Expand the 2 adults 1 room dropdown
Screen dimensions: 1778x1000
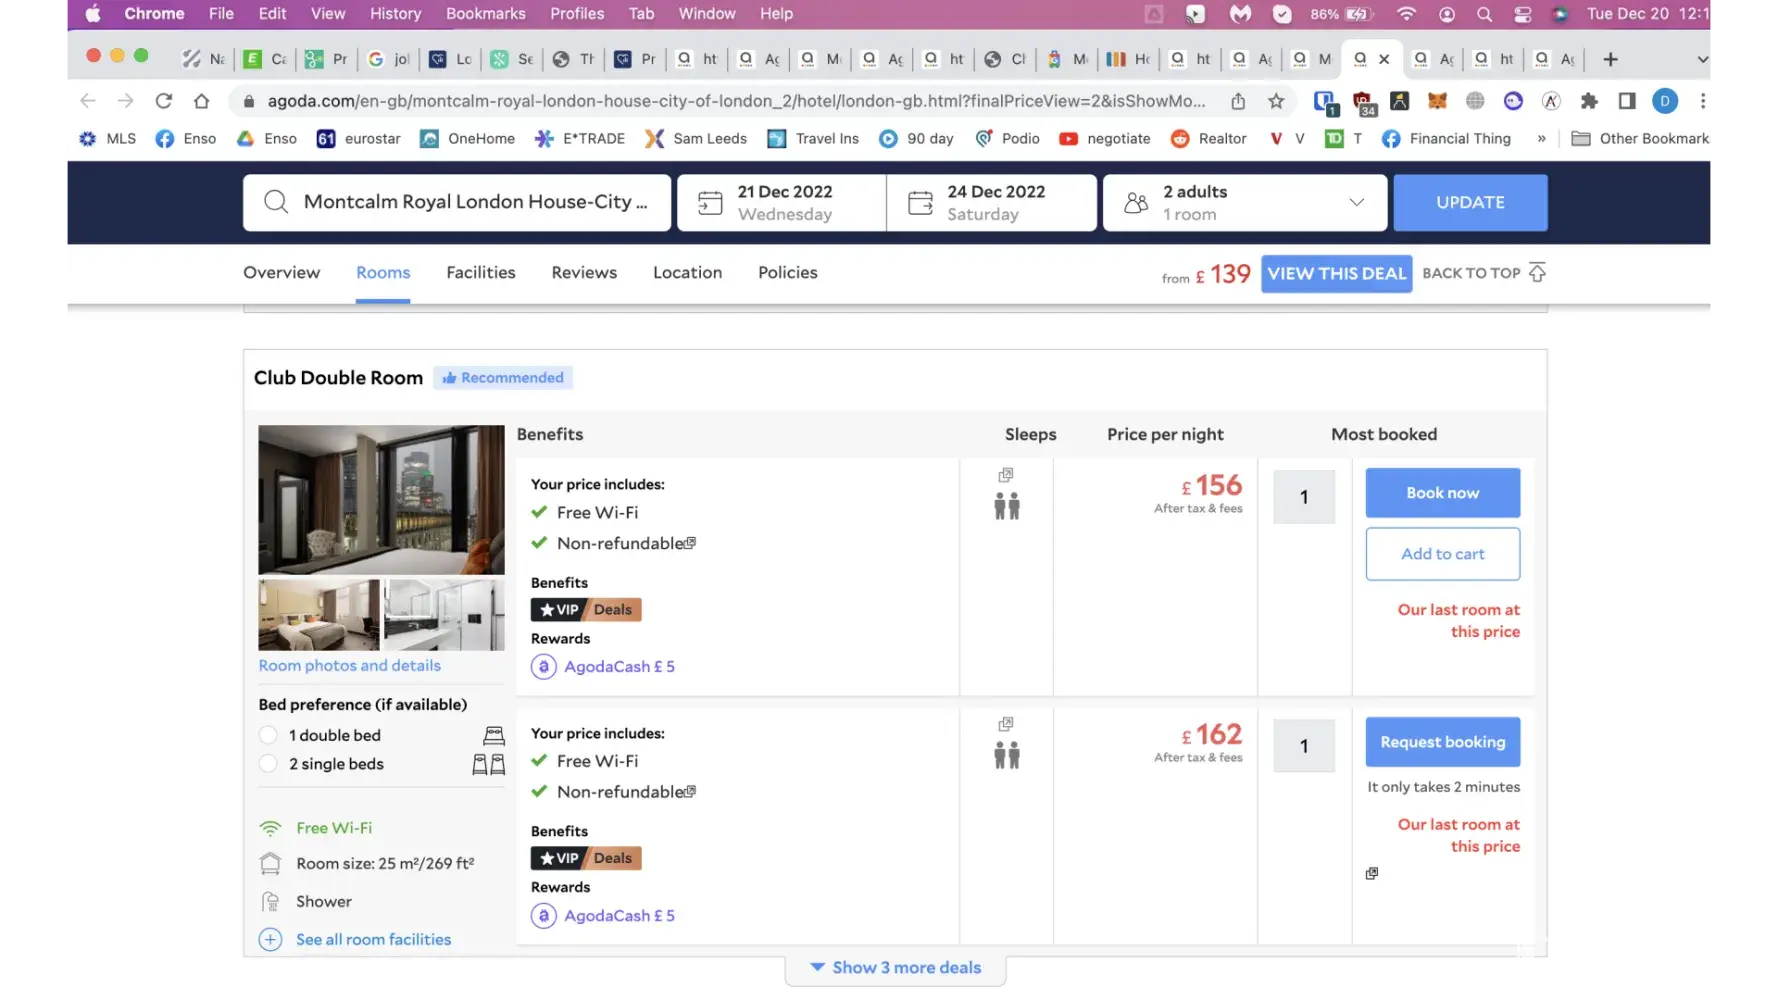click(1356, 202)
